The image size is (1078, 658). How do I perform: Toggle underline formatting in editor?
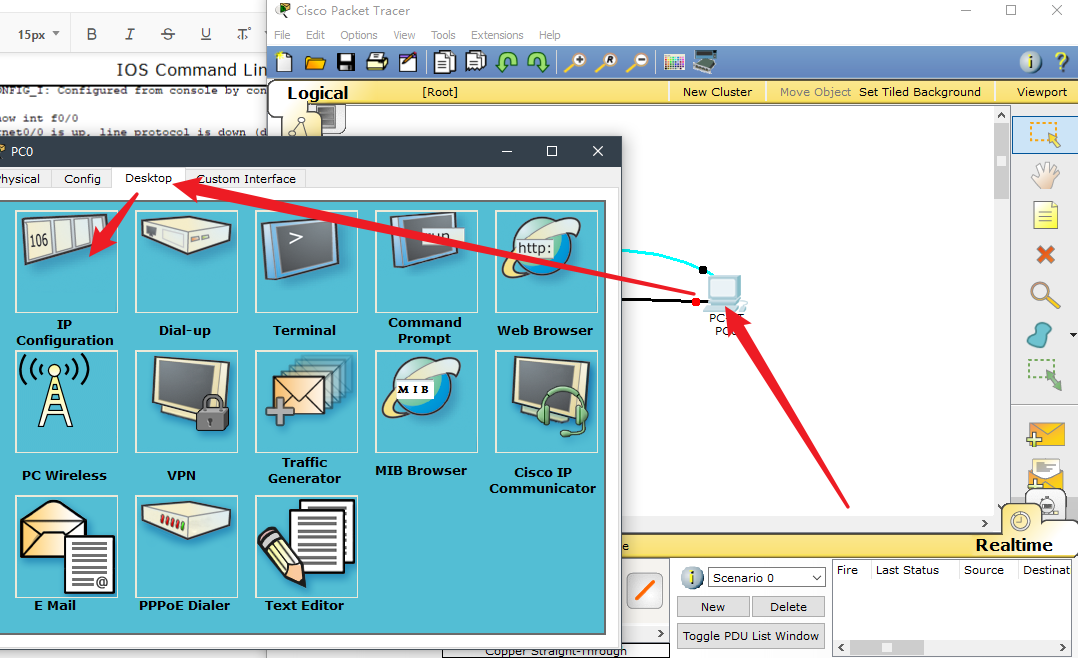coord(205,34)
